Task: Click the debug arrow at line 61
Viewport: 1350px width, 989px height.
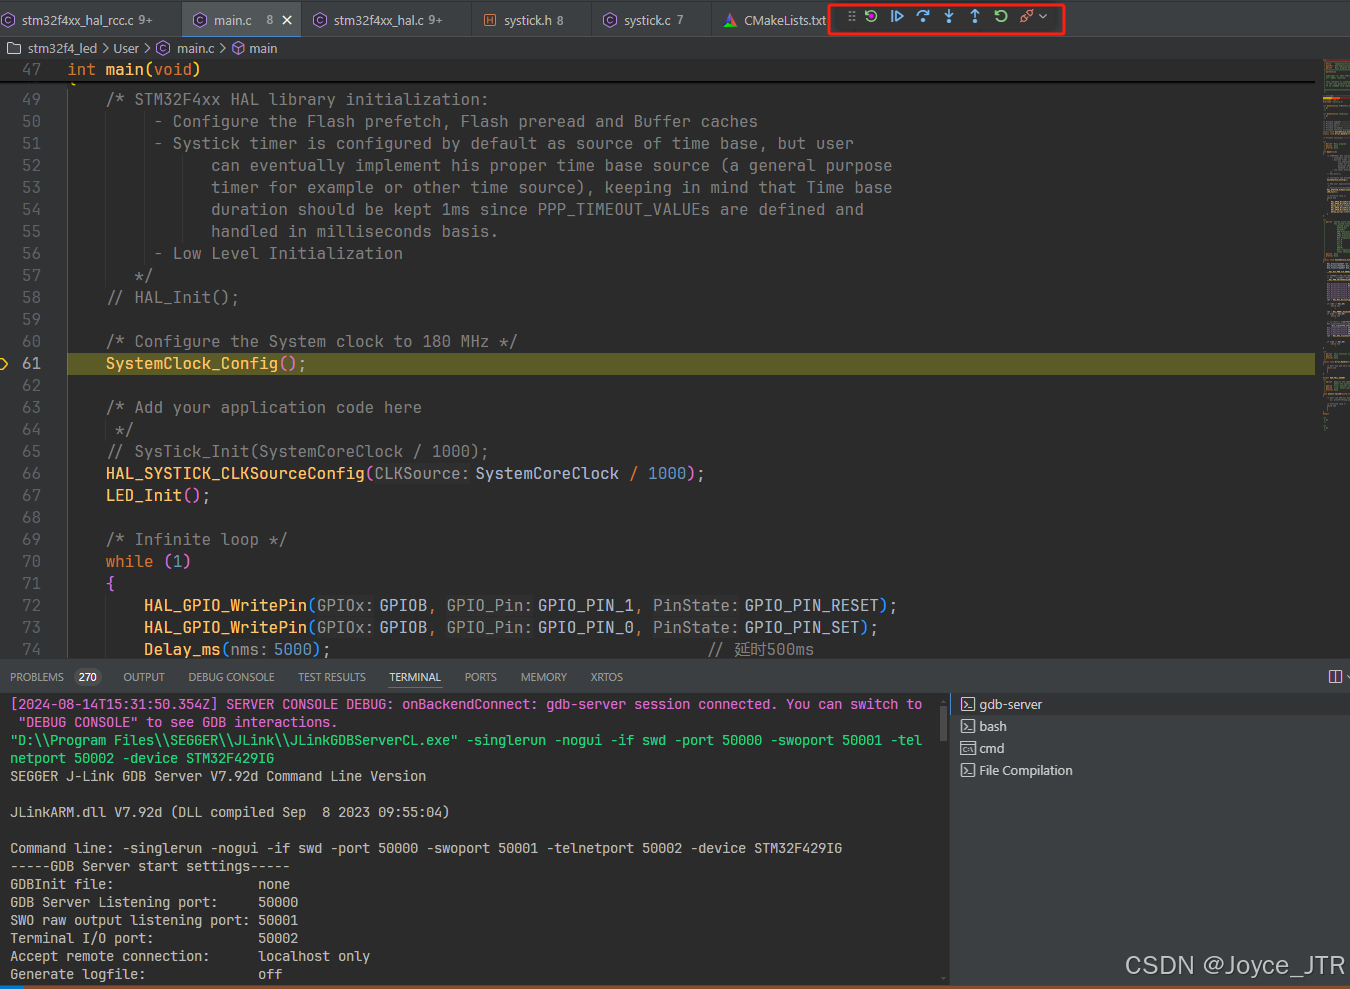Action: pyautogui.click(x=4, y=363)
